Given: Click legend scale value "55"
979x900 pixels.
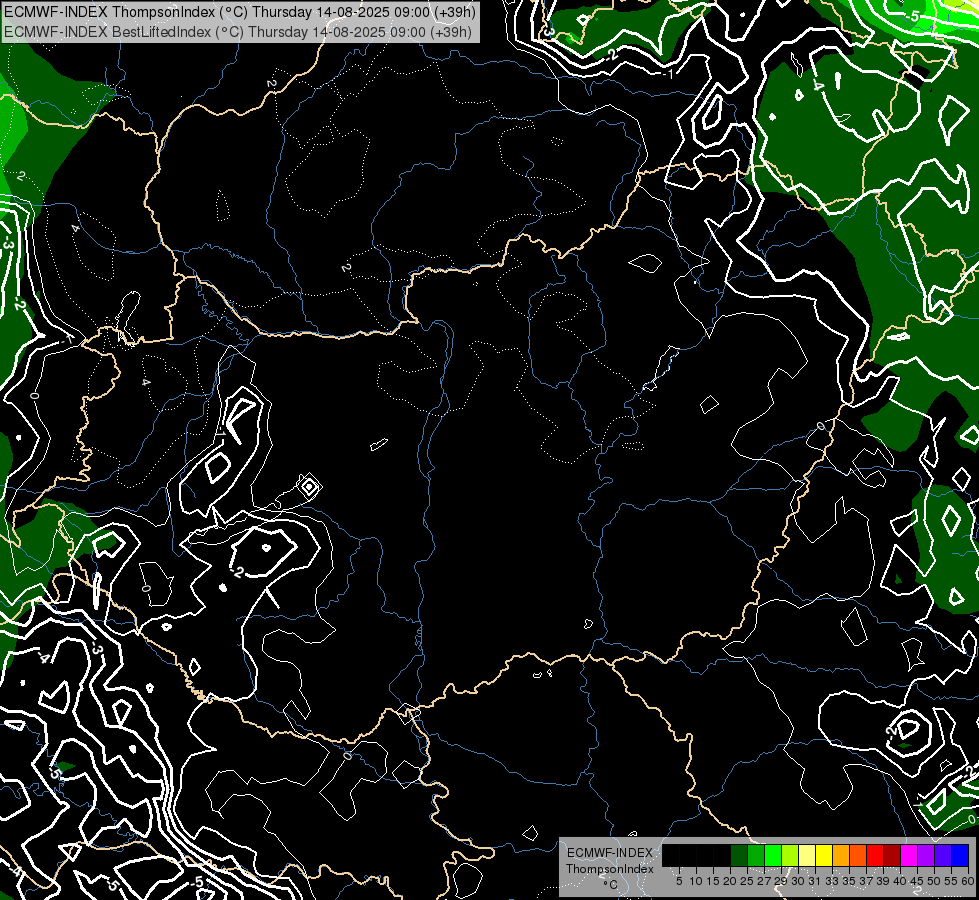Looking at the screenshot, I should coord(952,881).
